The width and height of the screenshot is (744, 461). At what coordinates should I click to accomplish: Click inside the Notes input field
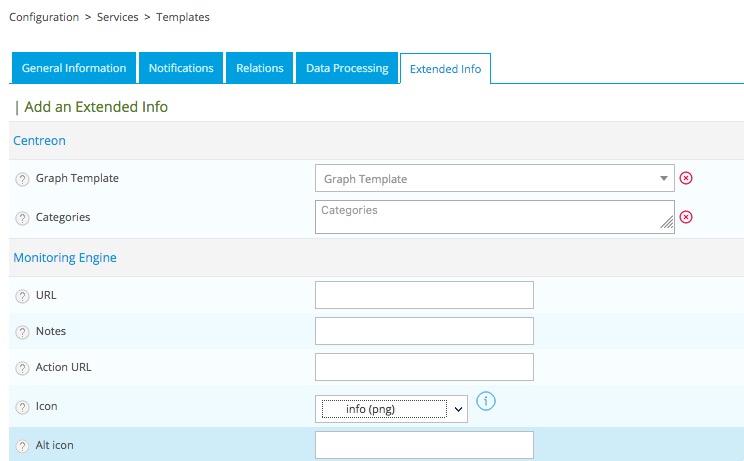pyautogui.click(x=424, y=331)
